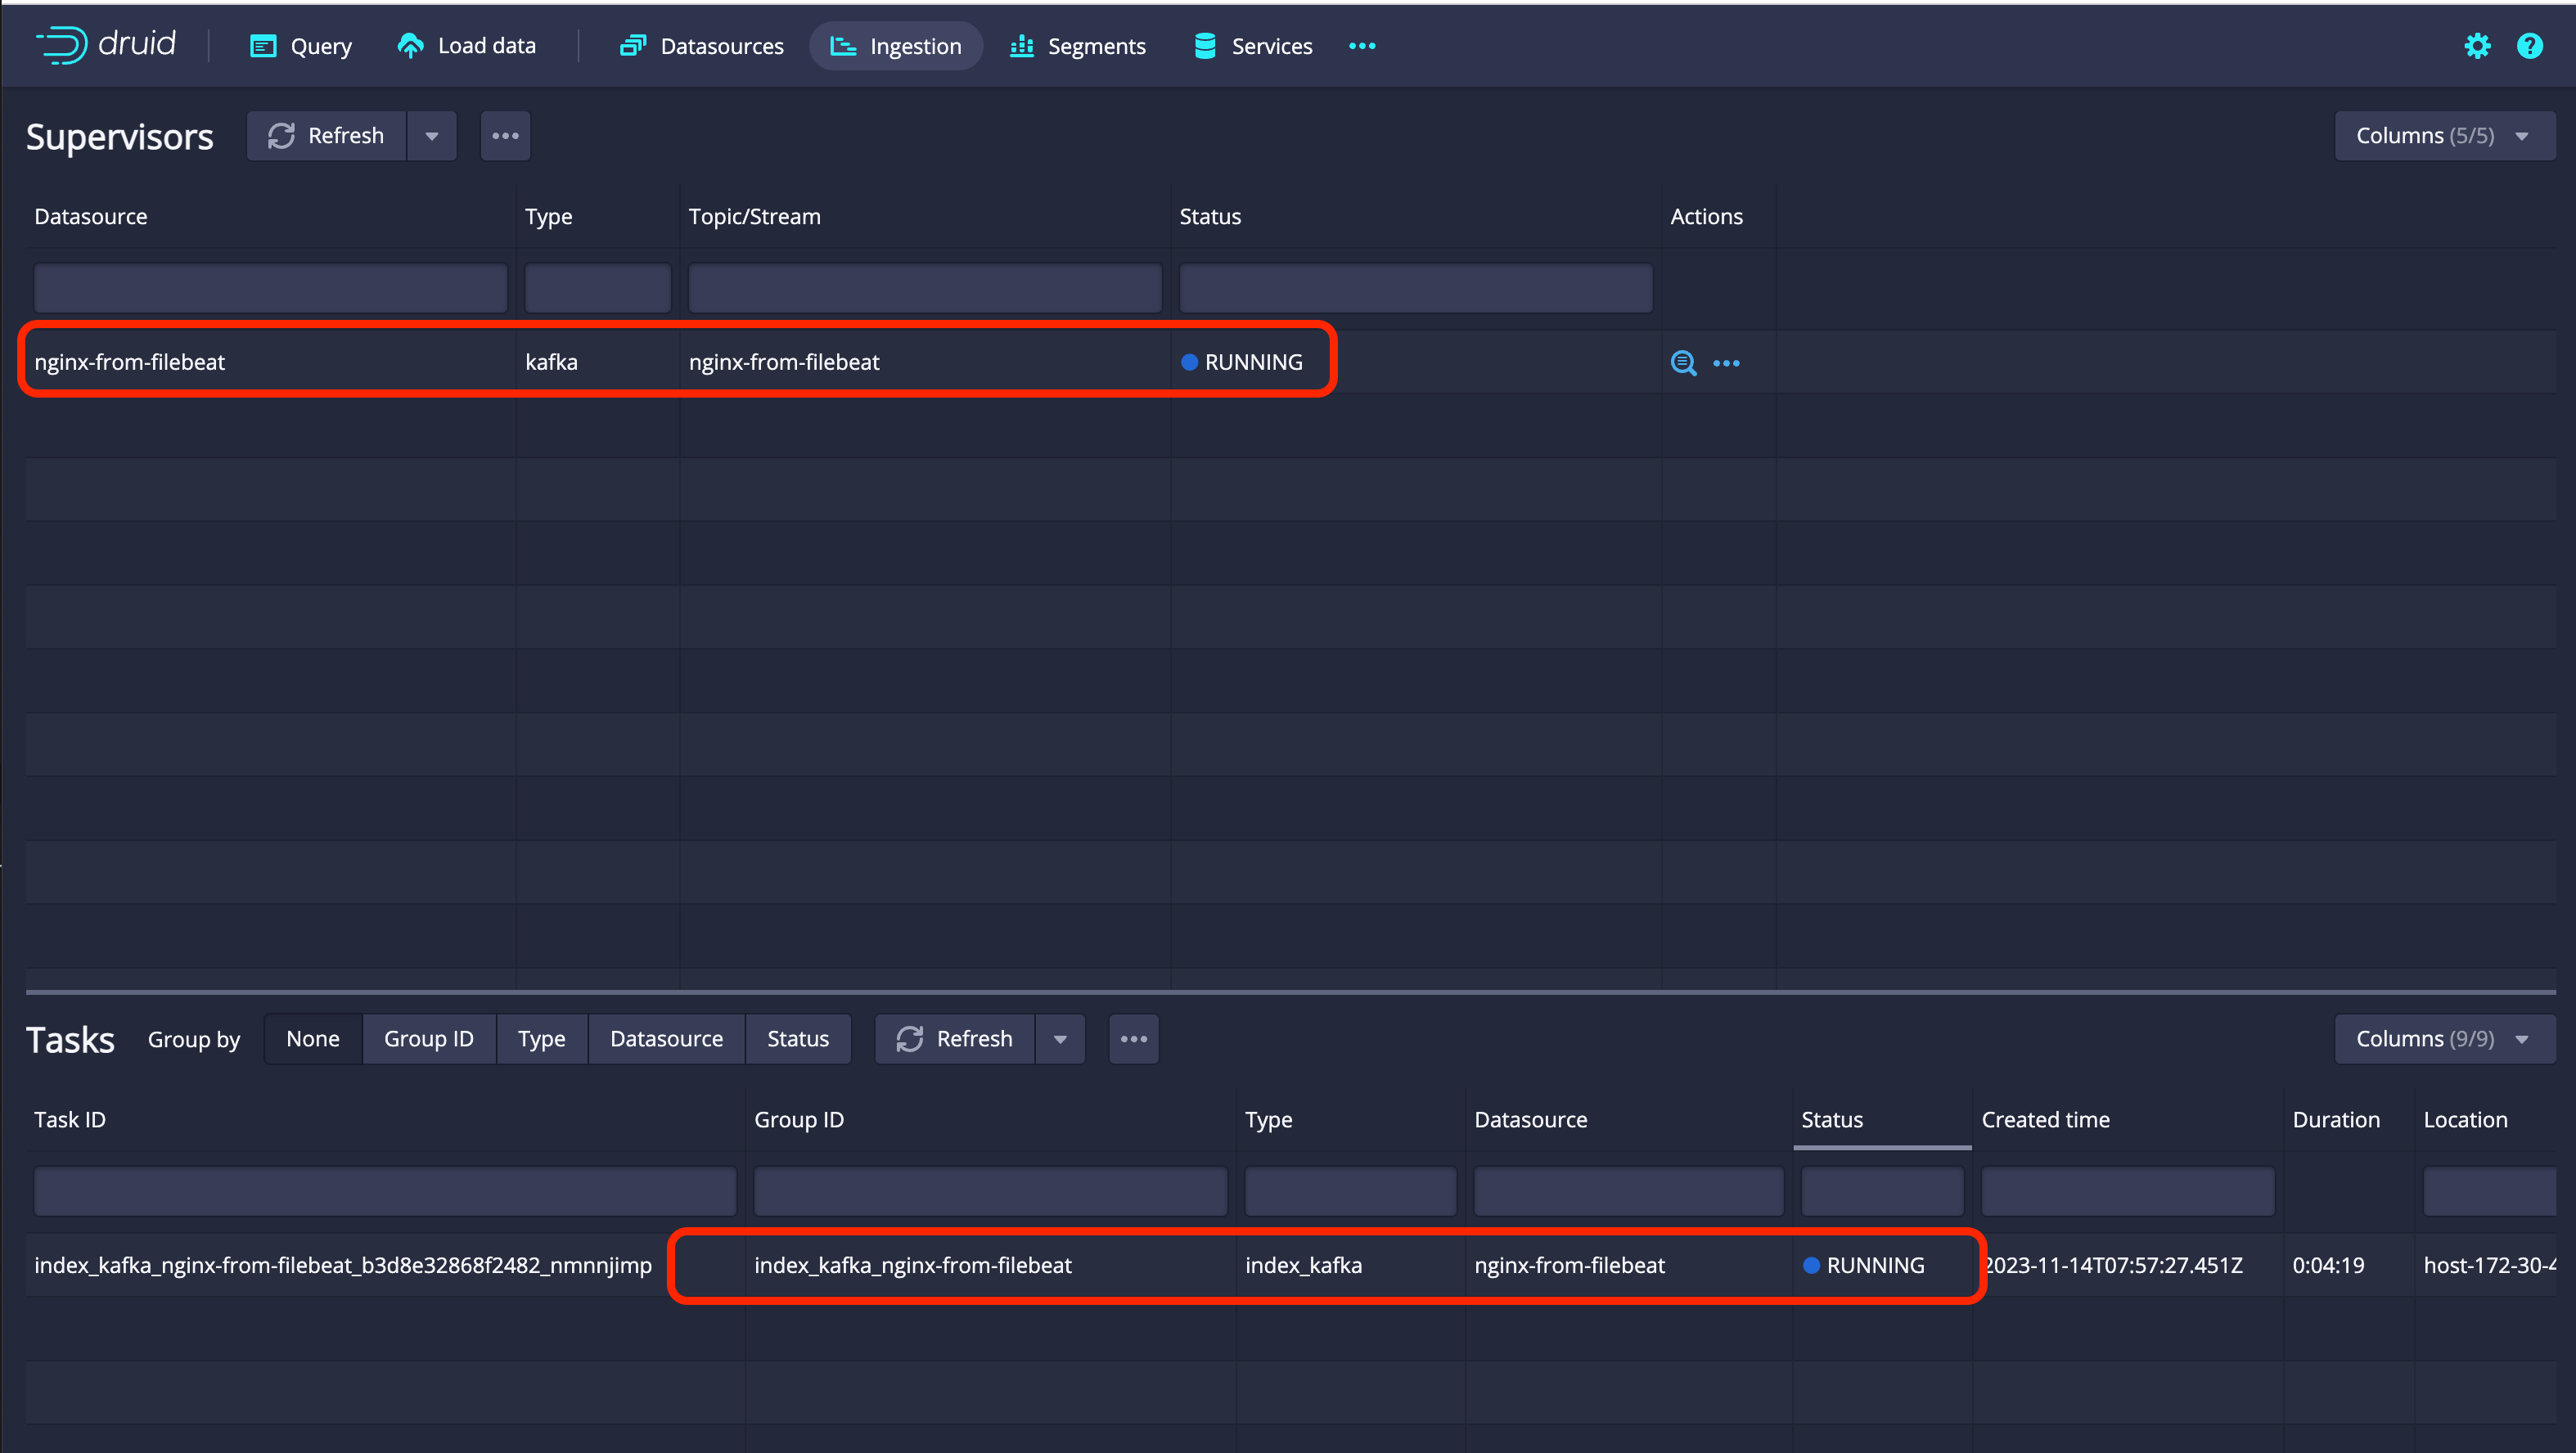
Task: Refresh the Supervisors table
Action: pos(327,136)
